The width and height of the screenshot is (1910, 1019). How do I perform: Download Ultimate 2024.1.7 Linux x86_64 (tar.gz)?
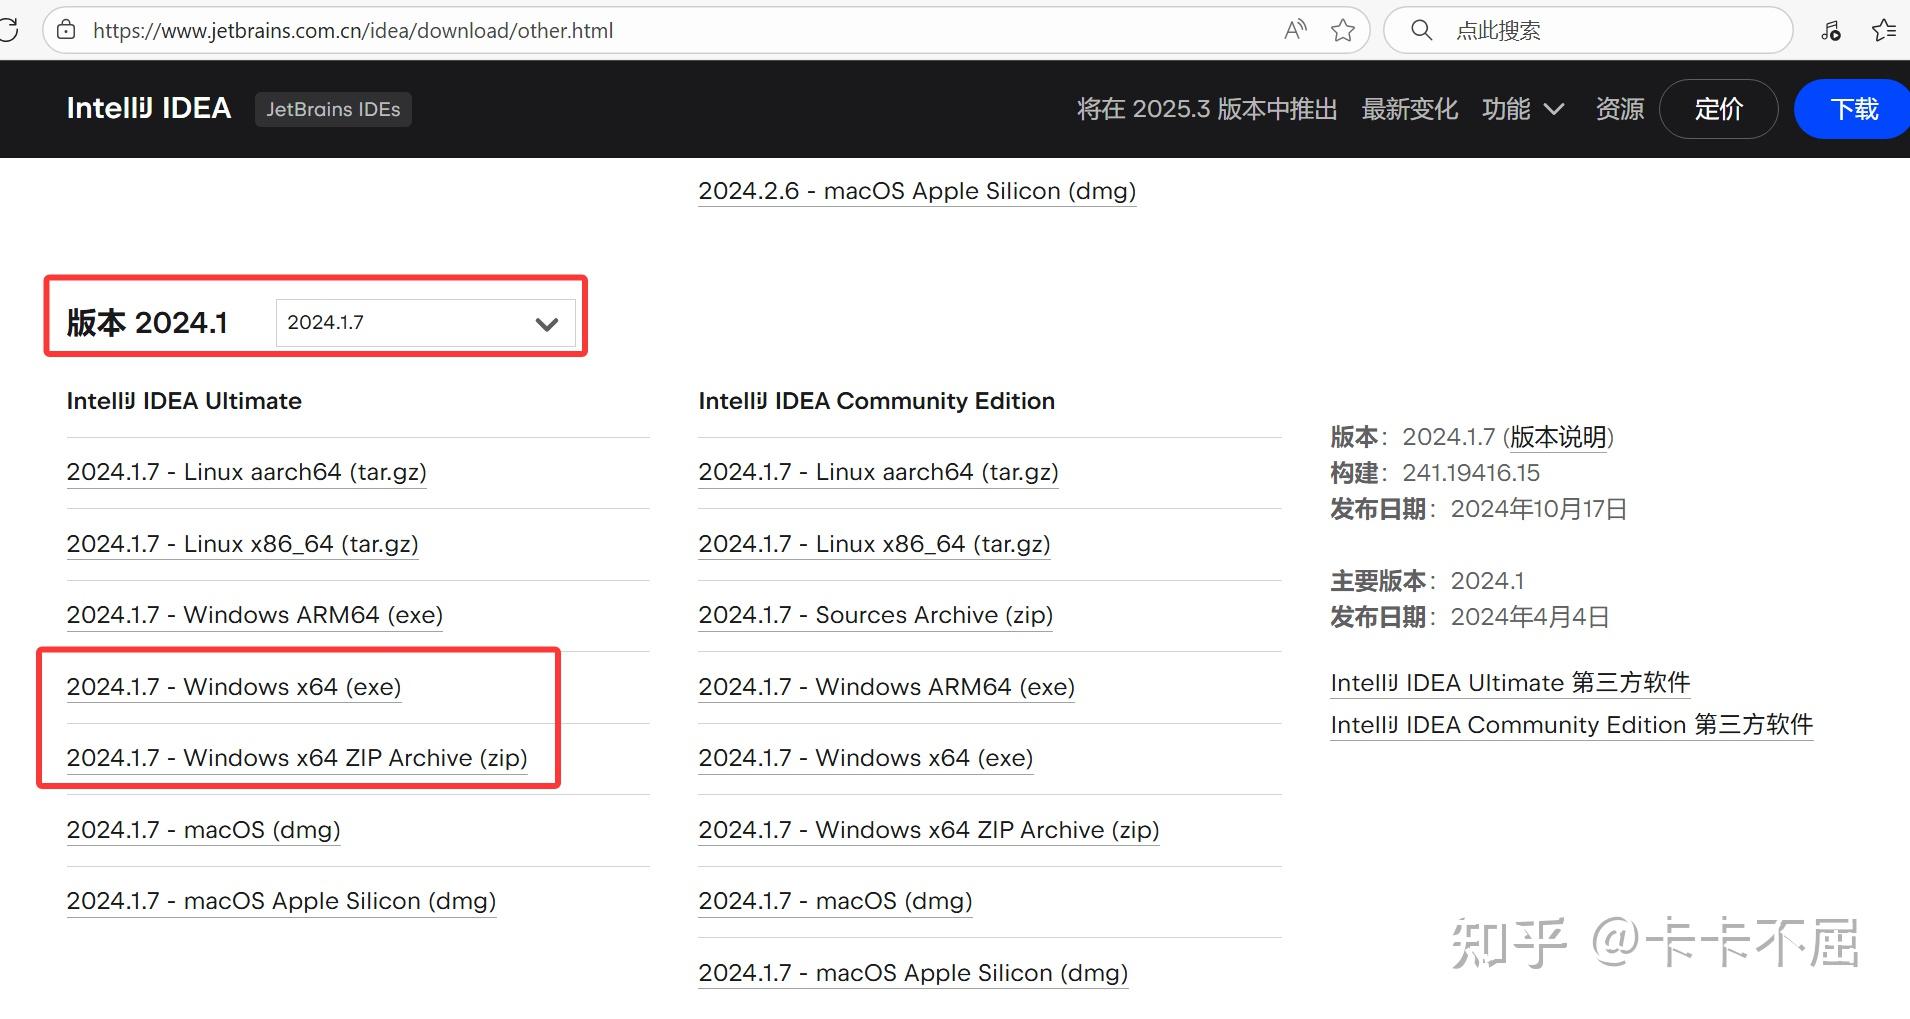click(243, 544)
